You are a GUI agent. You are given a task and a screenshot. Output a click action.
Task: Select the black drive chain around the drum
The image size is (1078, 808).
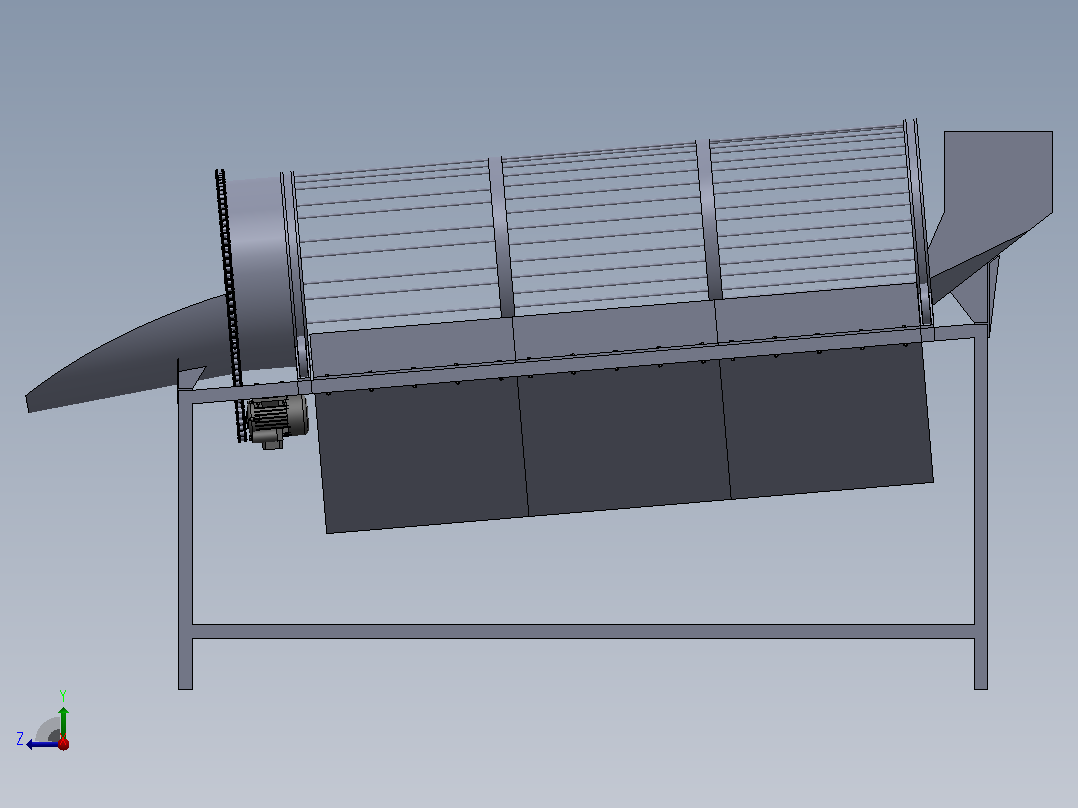point(229,303)
